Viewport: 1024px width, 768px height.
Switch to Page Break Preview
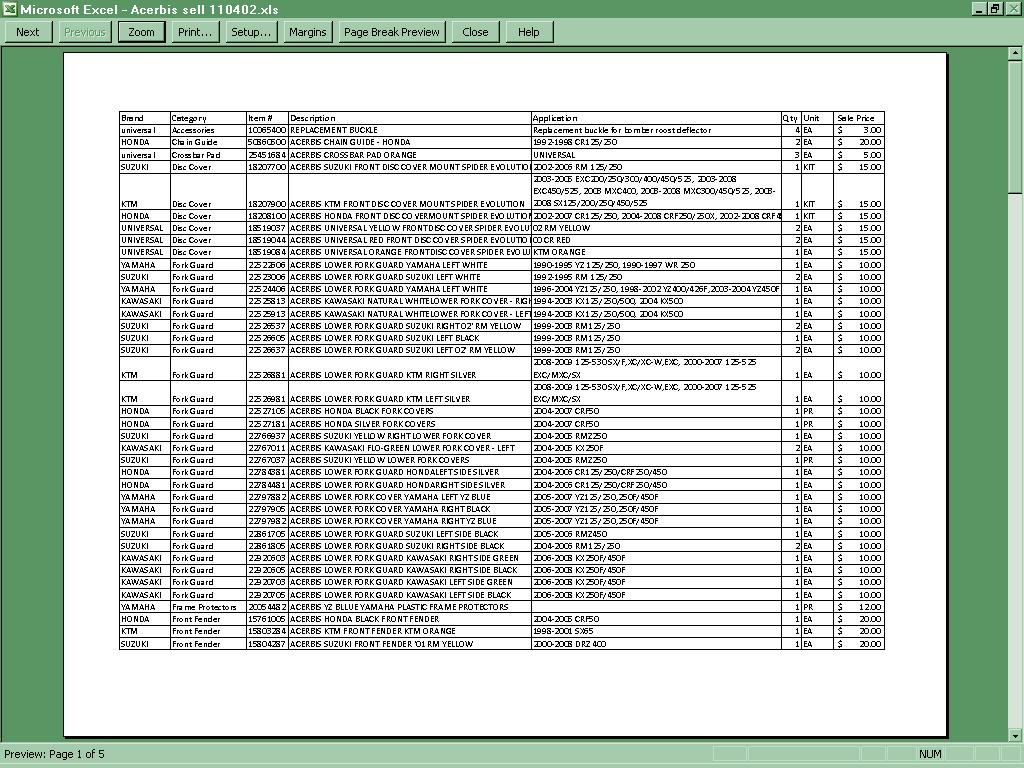392,32
